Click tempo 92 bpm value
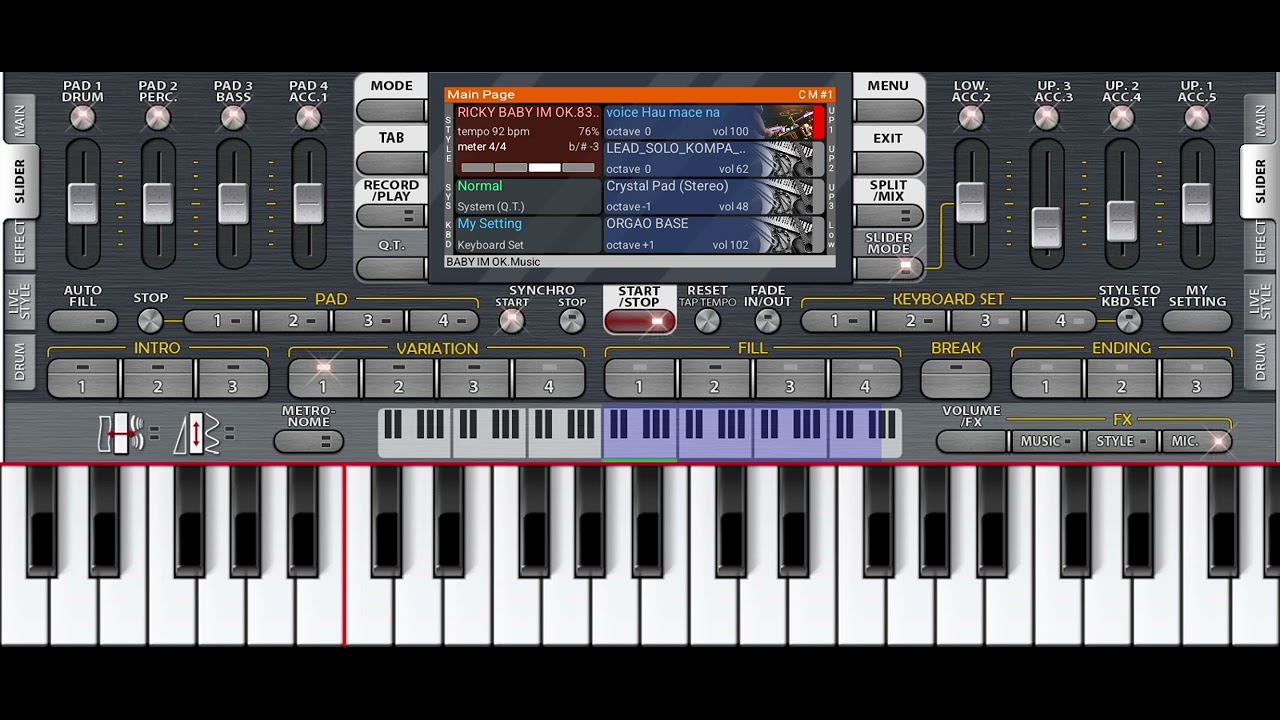Image resolution: width=1280 pixels, height=720 pixels. click(493, 131)
